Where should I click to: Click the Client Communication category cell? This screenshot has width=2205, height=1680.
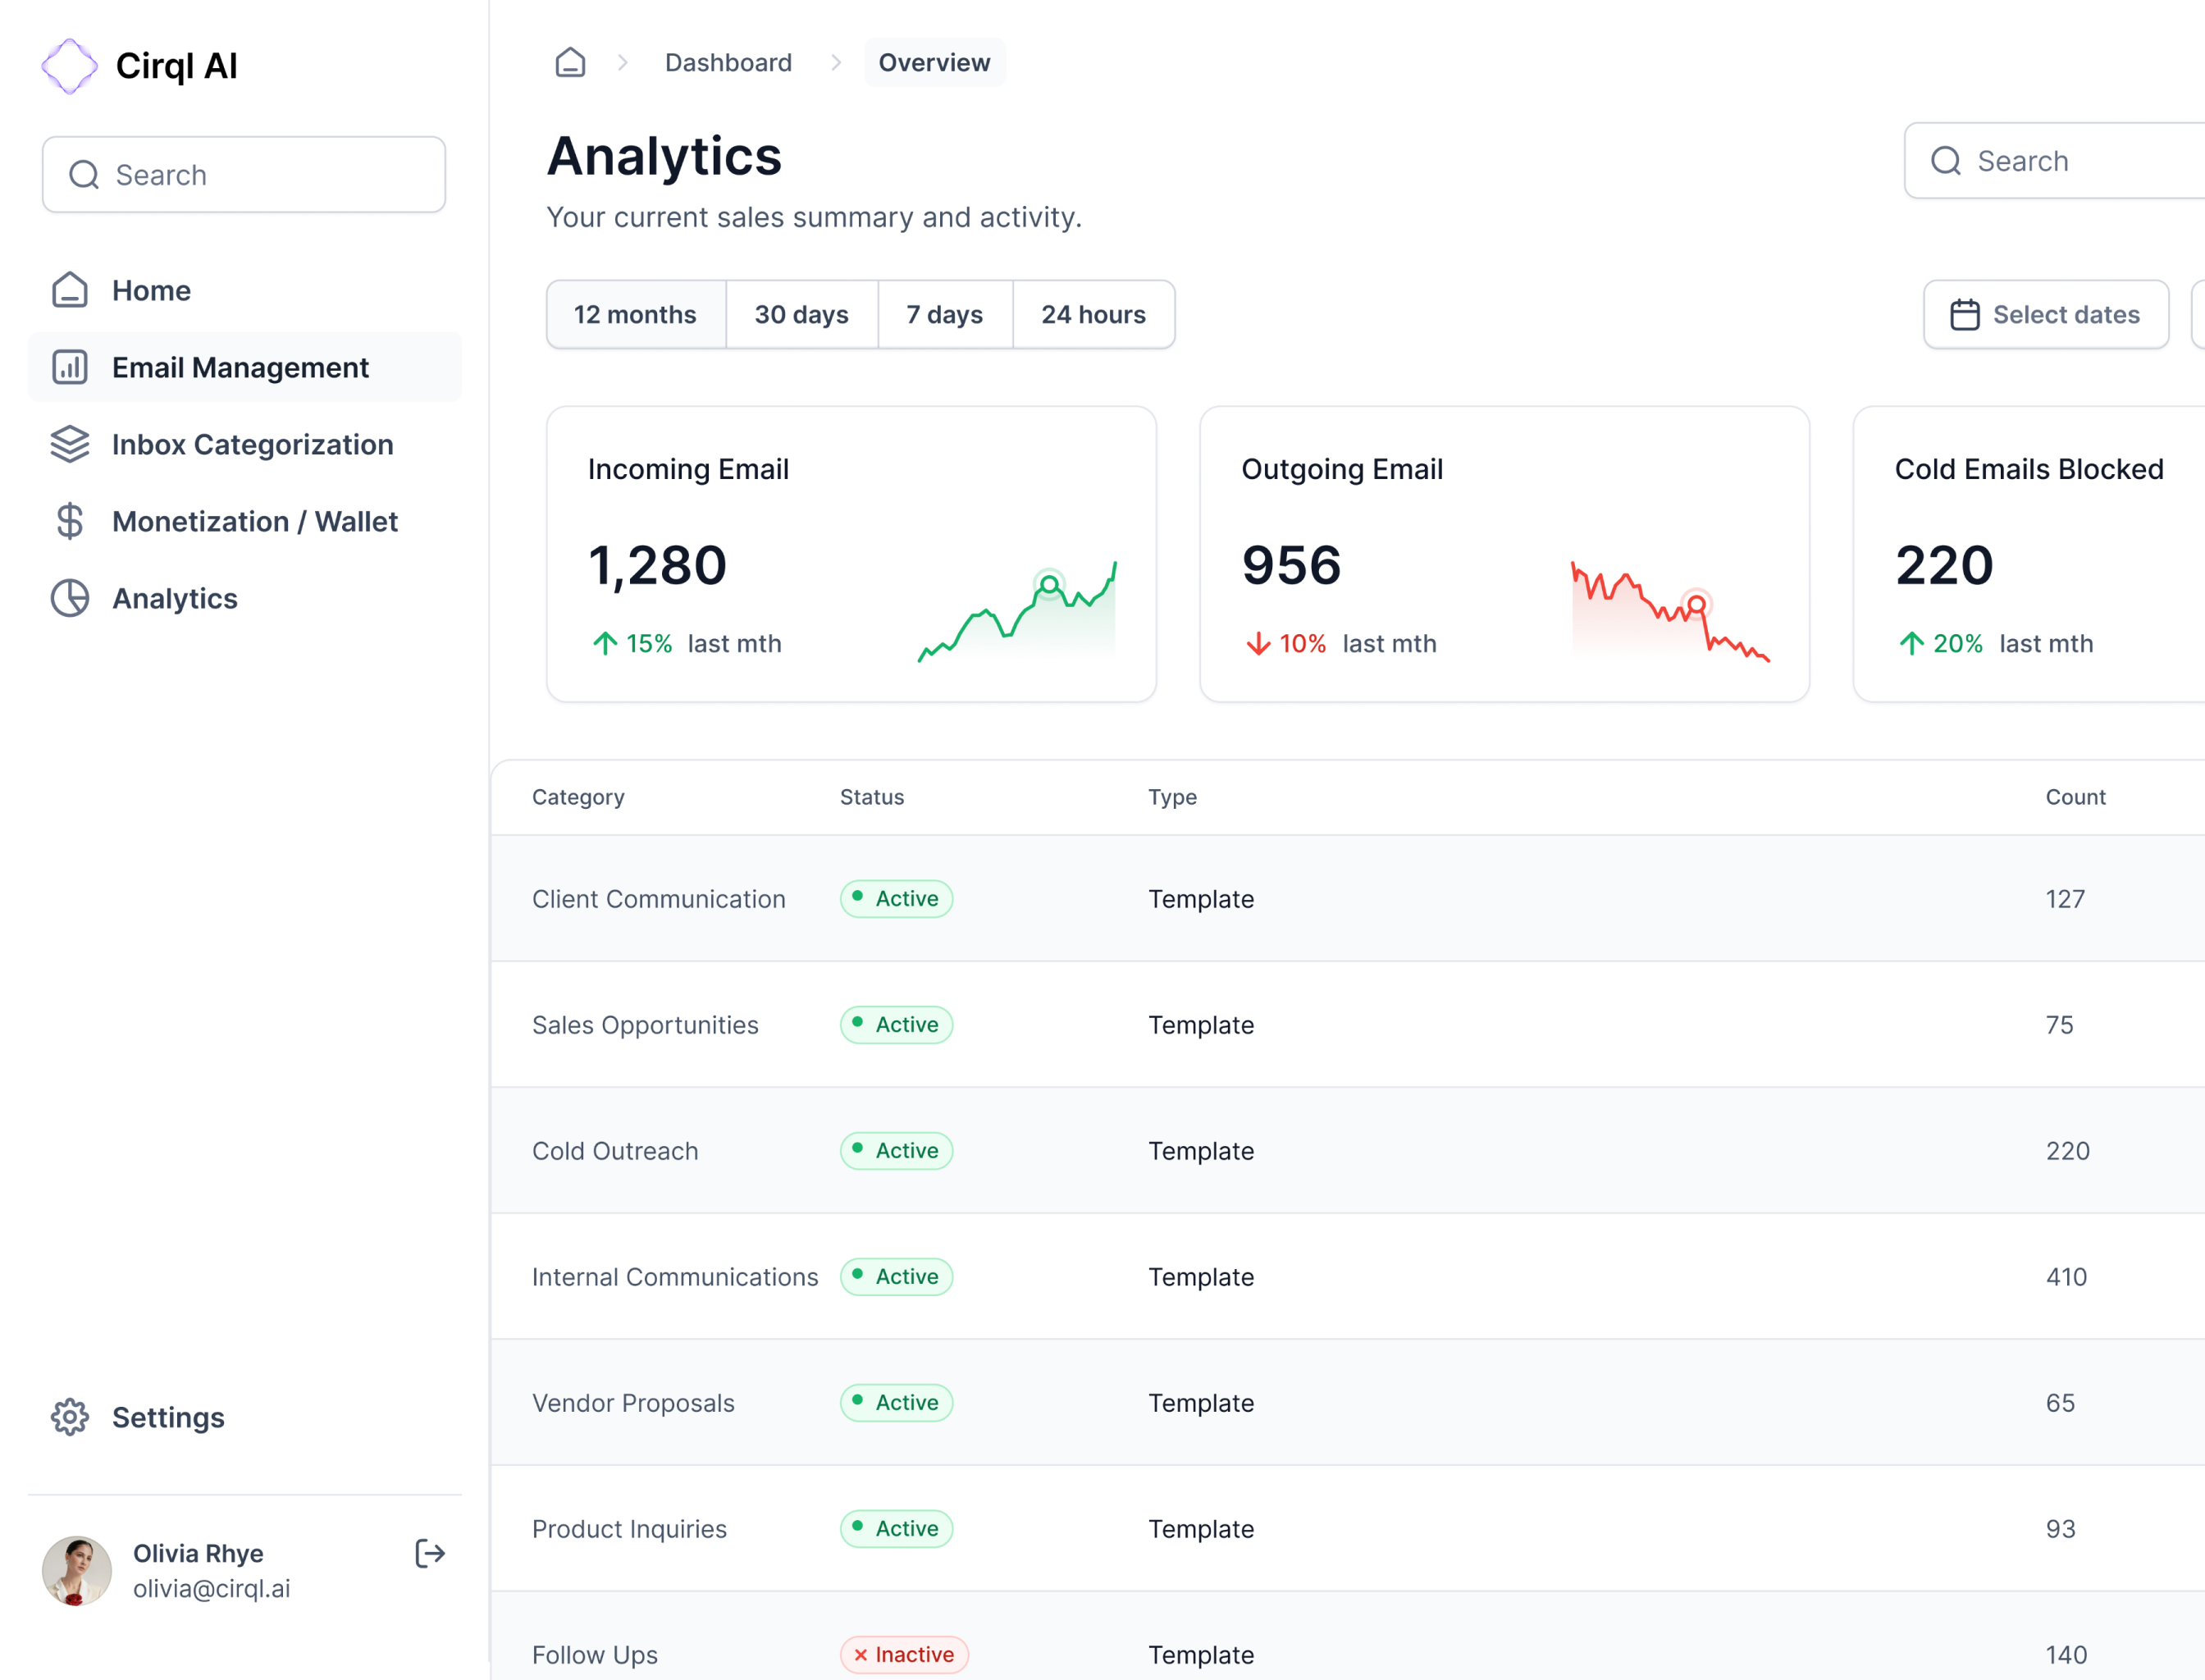[x=658, y=899]
